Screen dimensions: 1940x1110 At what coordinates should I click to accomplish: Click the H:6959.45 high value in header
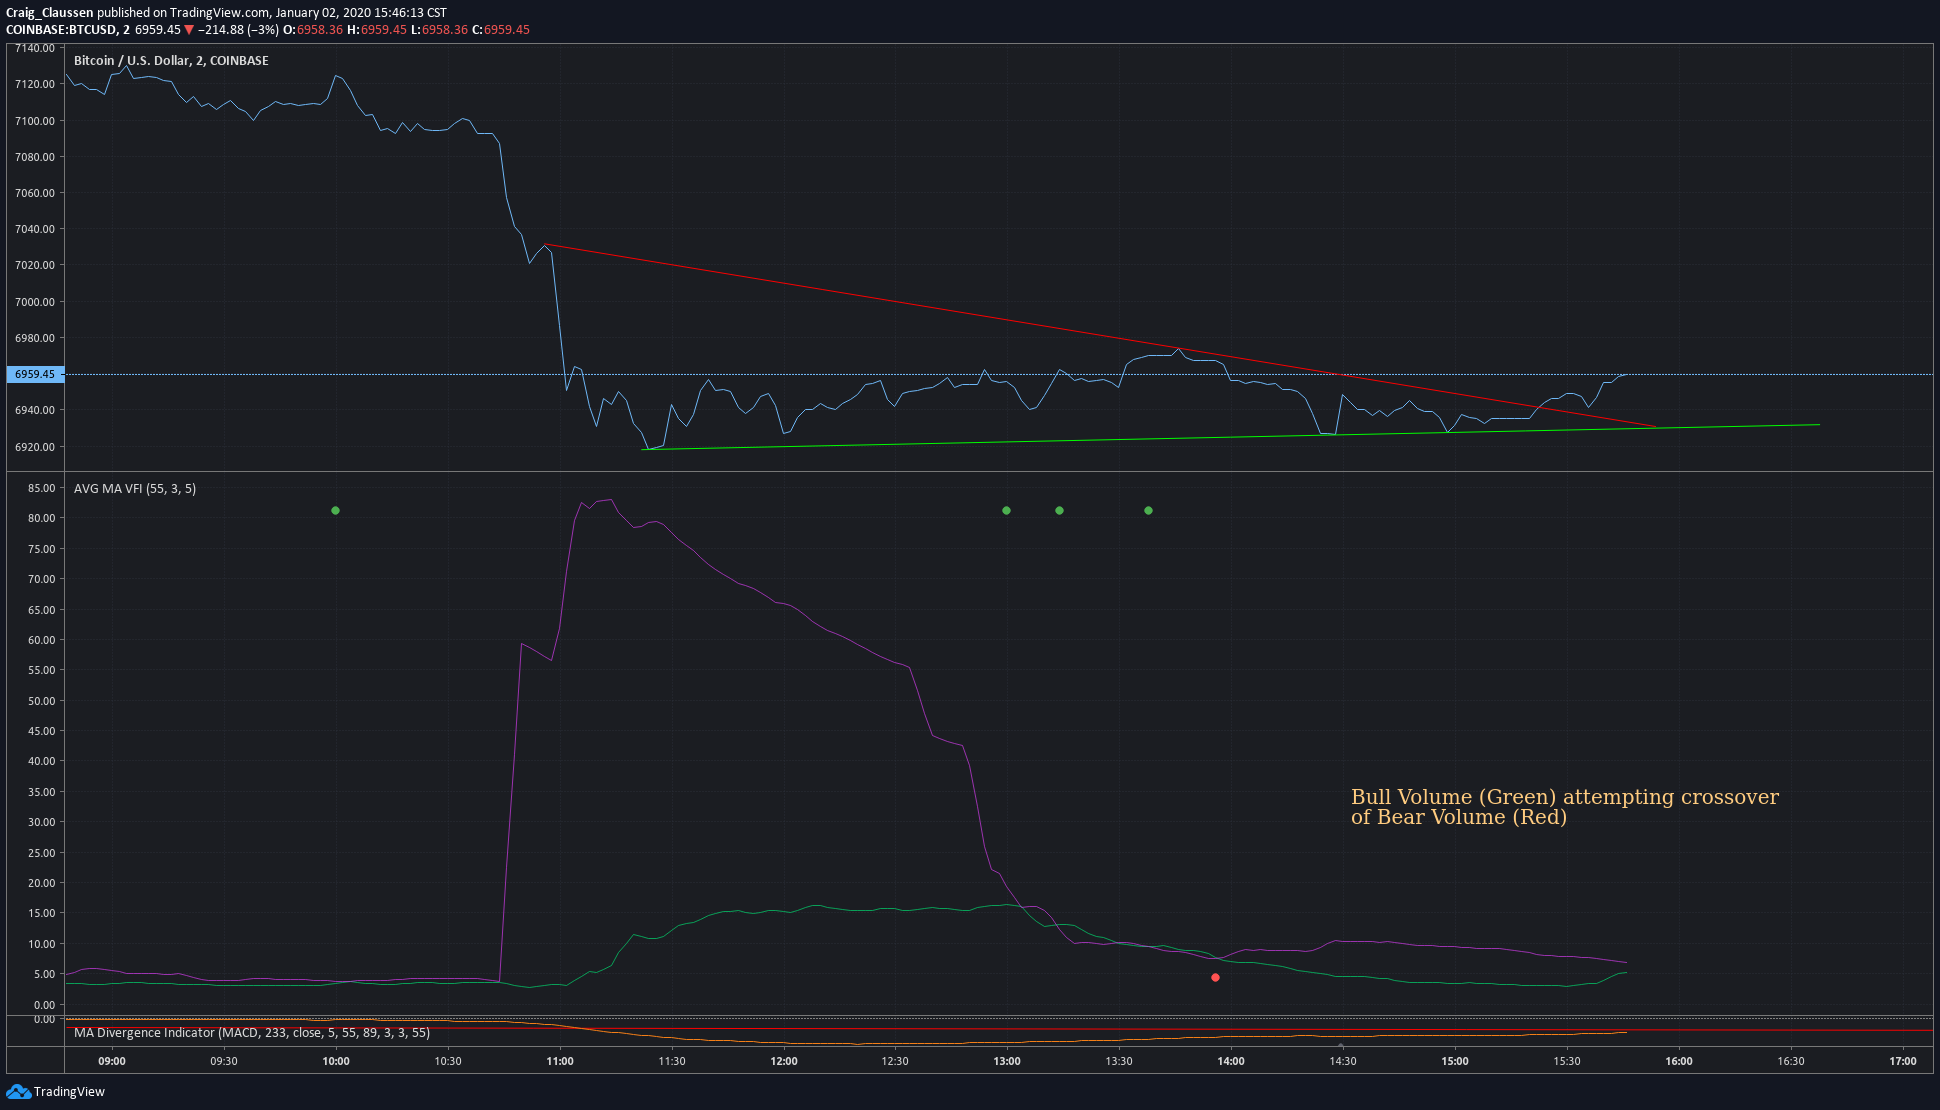377,30
